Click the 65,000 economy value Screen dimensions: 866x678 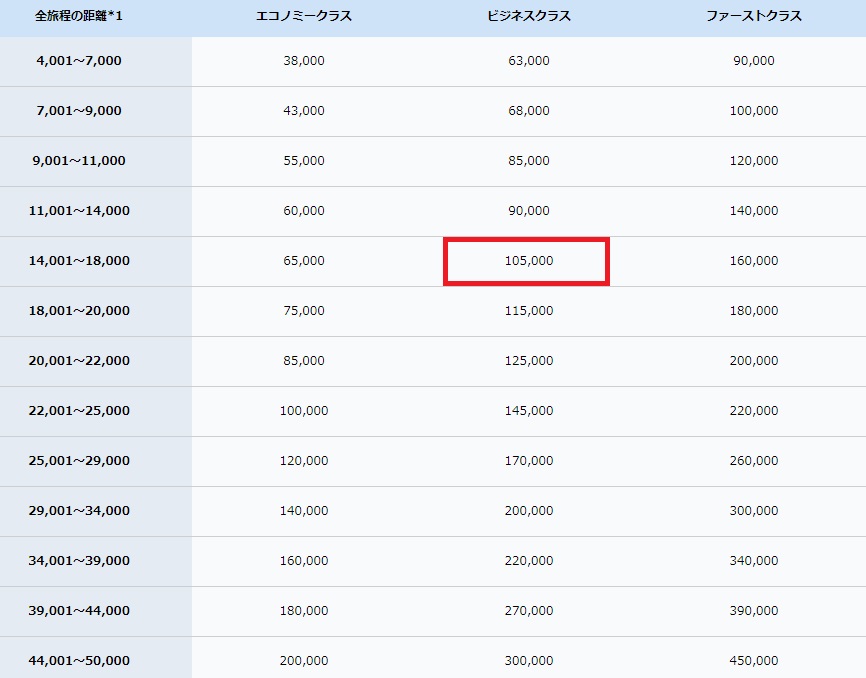[304, 261]
